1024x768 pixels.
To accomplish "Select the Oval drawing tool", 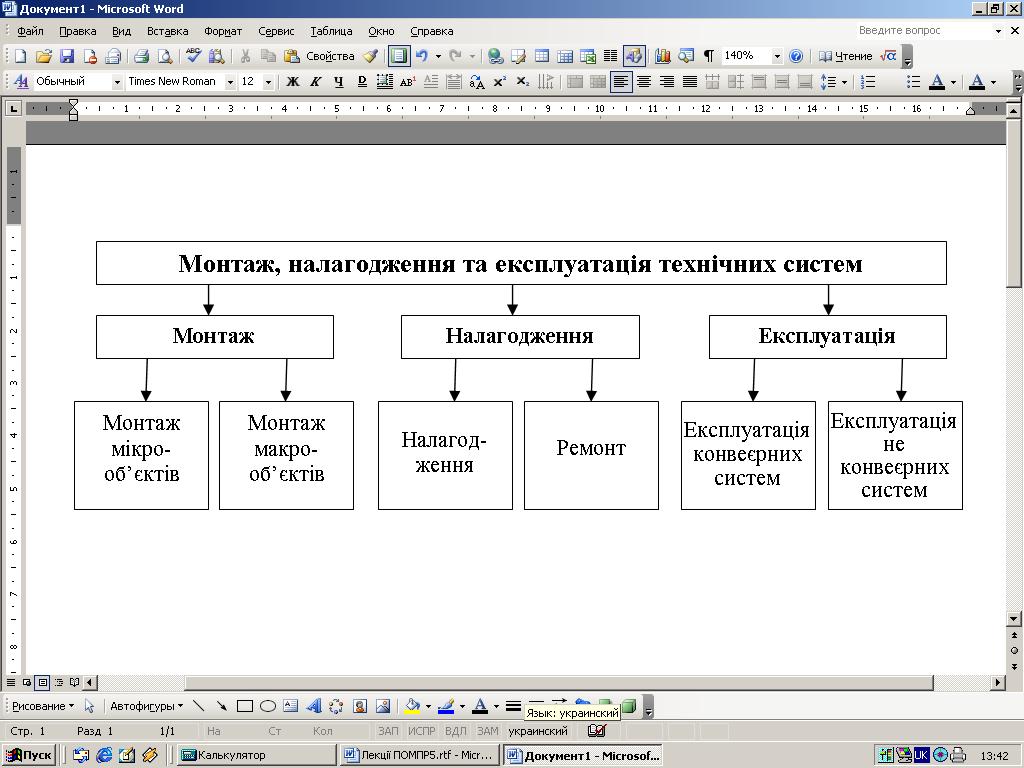I will point(268,706).
